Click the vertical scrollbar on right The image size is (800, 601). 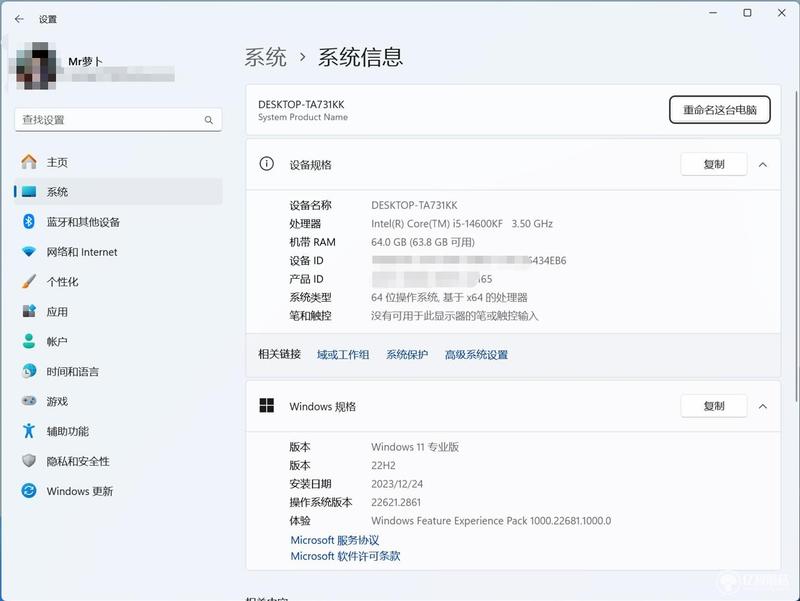[796, 245]
